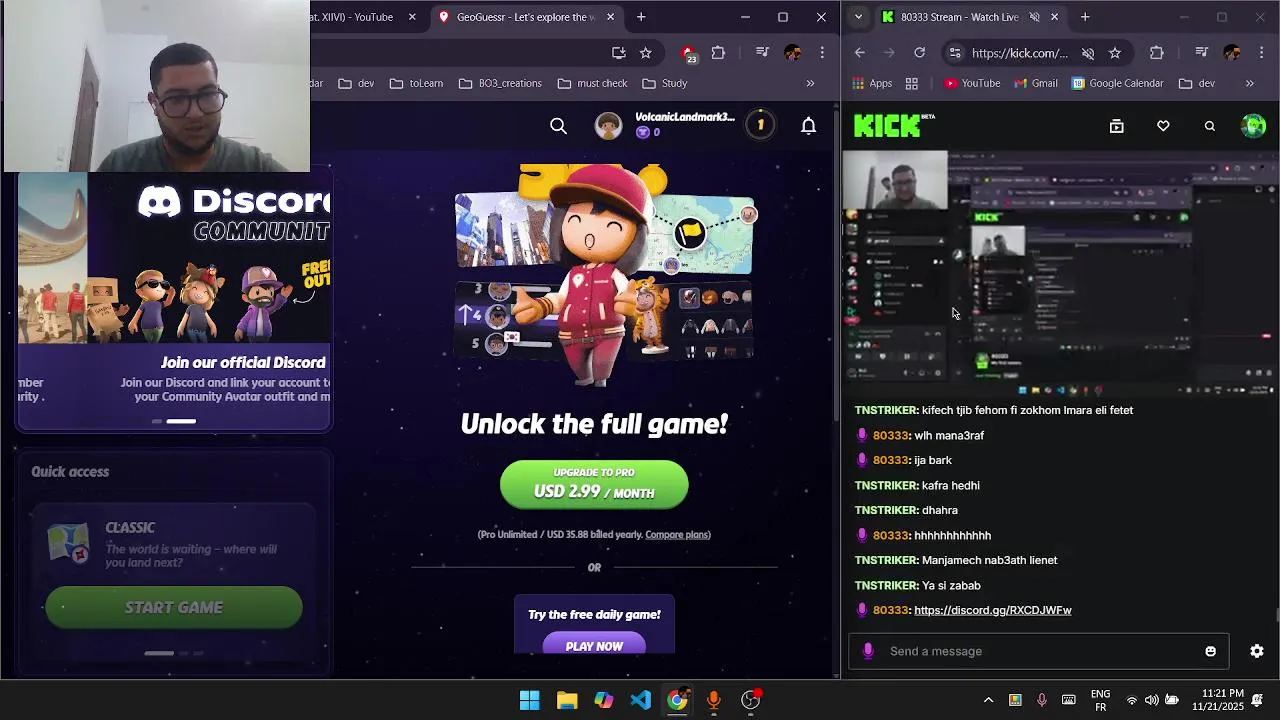Open the extension showing badge 23
The image size is (1280, 720).
tap(689, 53)
